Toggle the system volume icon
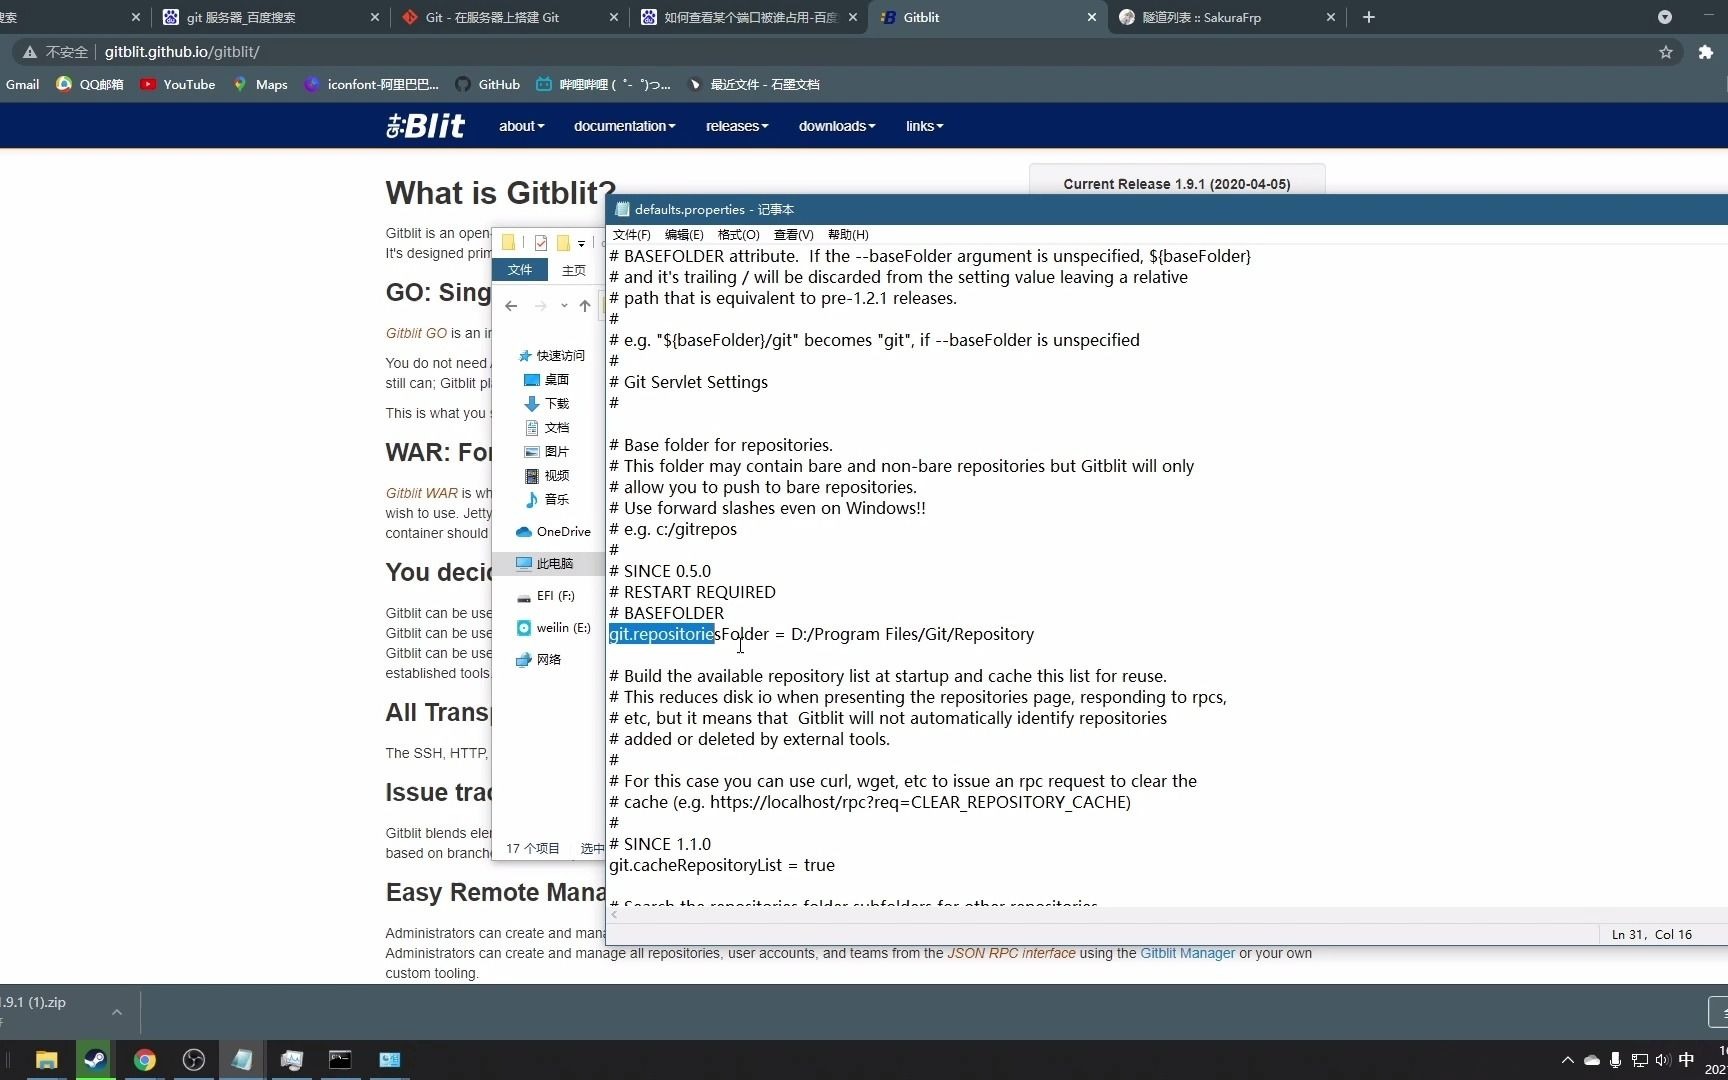Viewport: 1728px width, 1080px height. coord(1662,1060)
